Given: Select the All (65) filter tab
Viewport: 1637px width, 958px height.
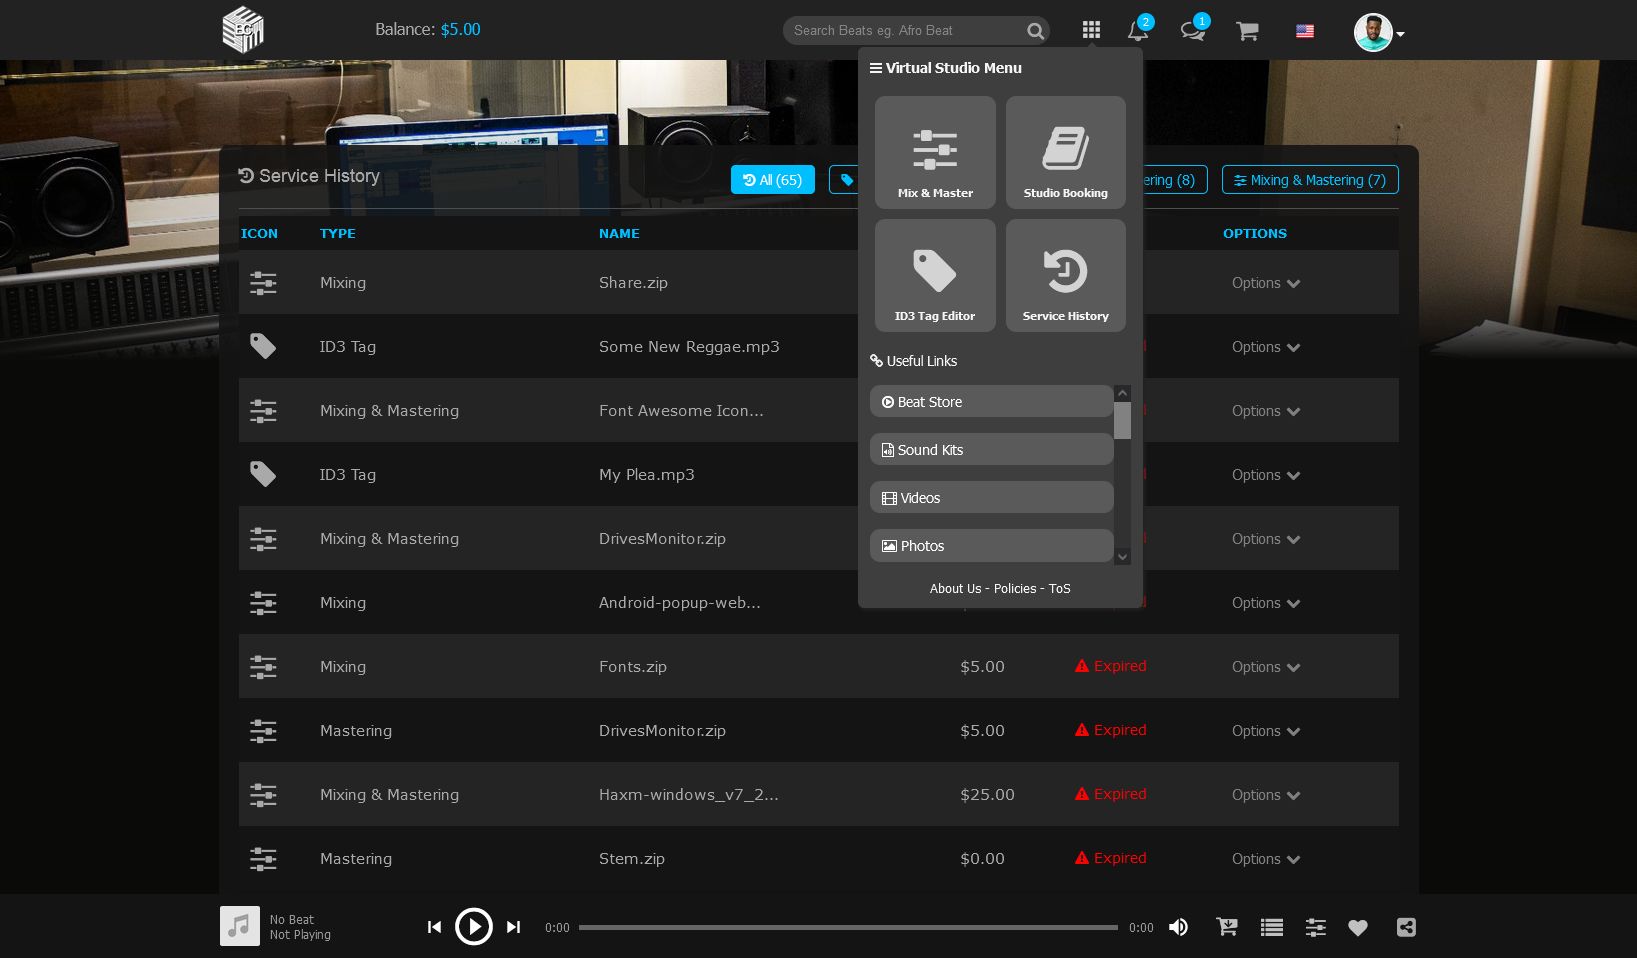Looking at the screenshot, I should click(772, 180).
